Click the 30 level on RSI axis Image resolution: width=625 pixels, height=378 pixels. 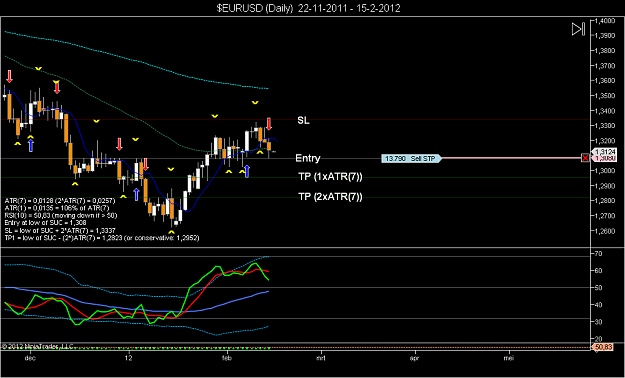[x=599, y=321]
